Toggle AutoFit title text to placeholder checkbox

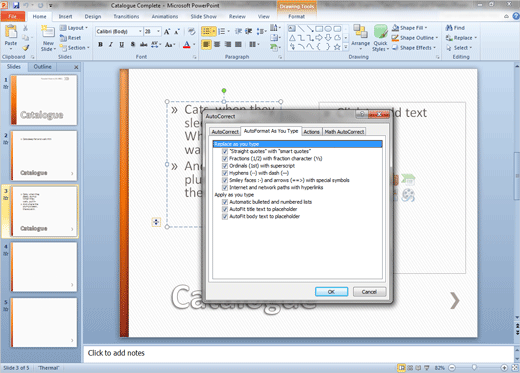pos(225,209)
